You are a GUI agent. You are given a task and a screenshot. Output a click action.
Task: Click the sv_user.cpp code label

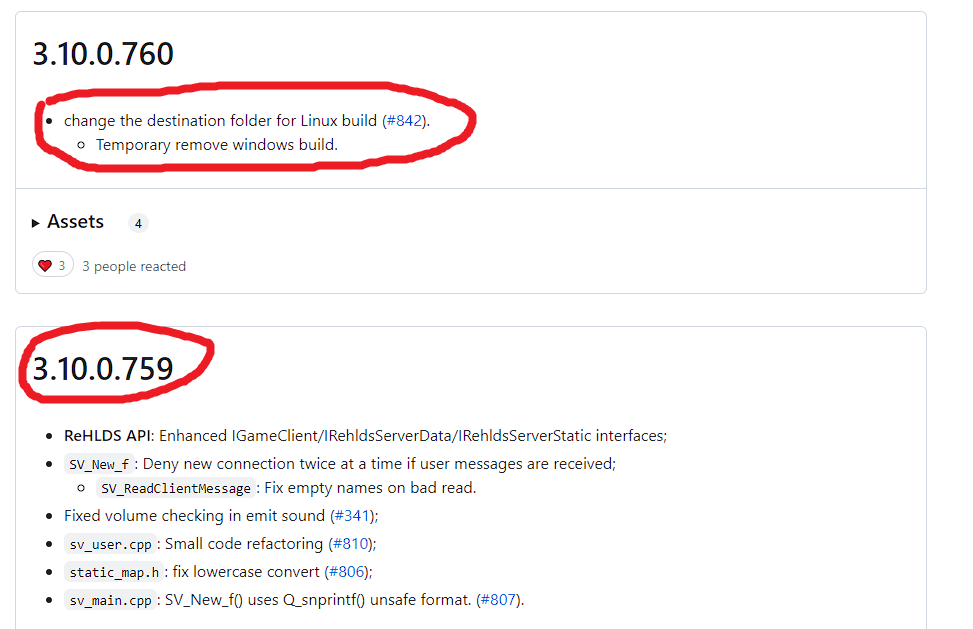coord(110,544)
